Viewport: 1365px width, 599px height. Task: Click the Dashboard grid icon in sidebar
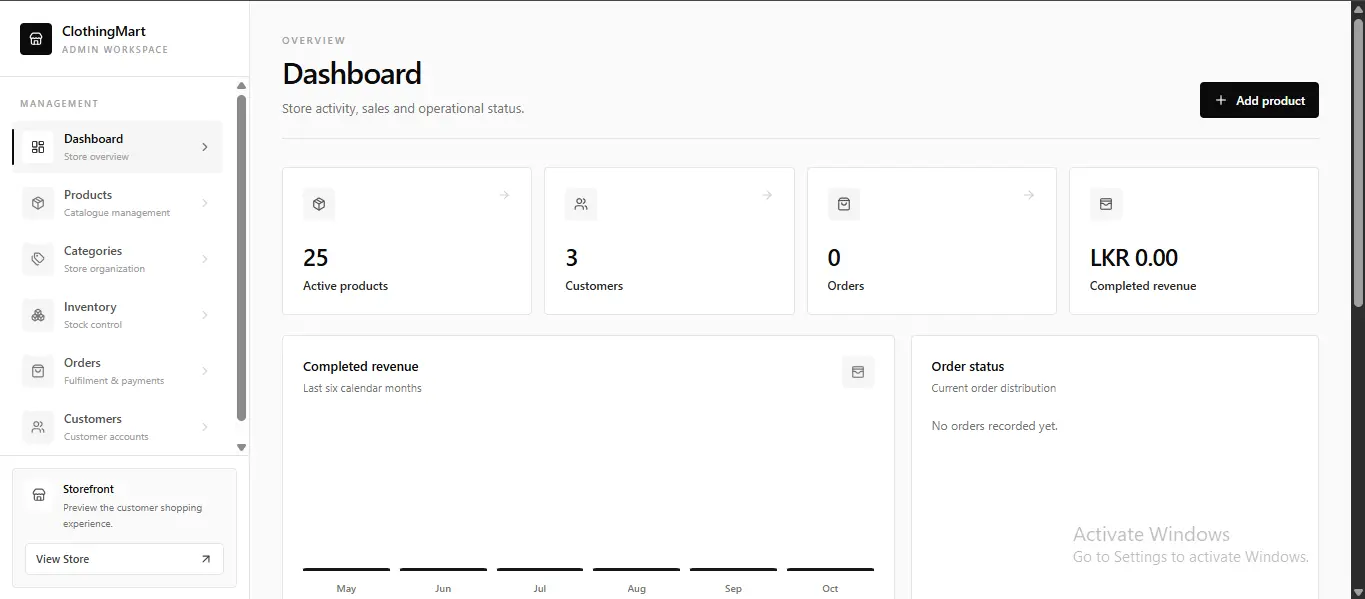tap(38, 147)
